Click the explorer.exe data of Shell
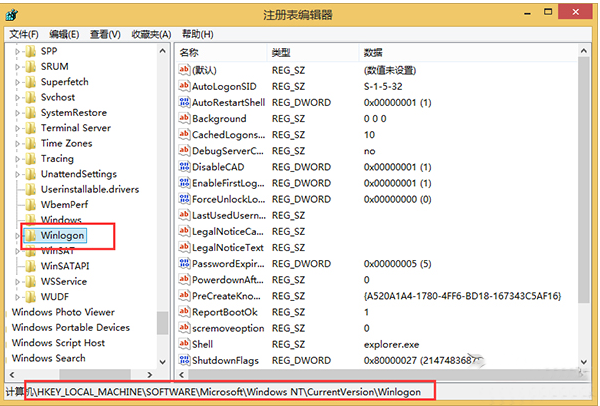The height and width of the screenshot is (406, 600). (x=391, y=344)
